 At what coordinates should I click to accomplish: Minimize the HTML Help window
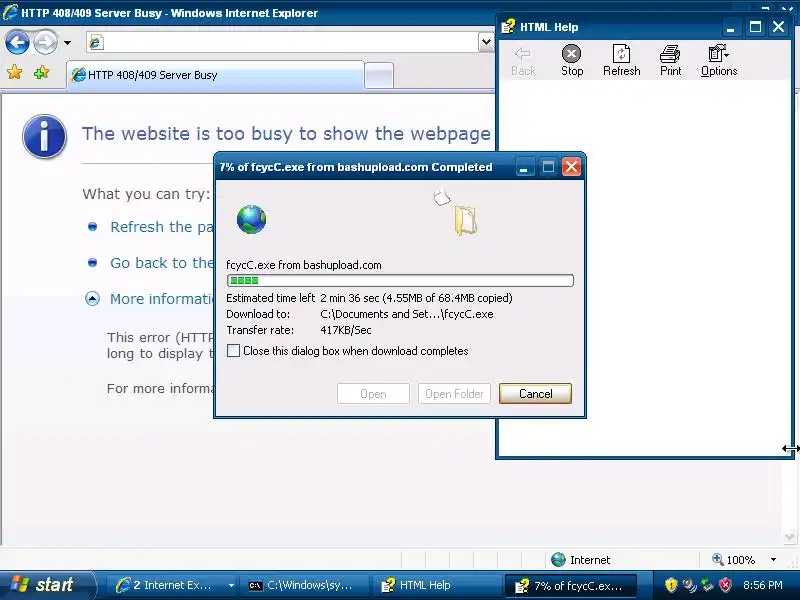pos(731,27)
